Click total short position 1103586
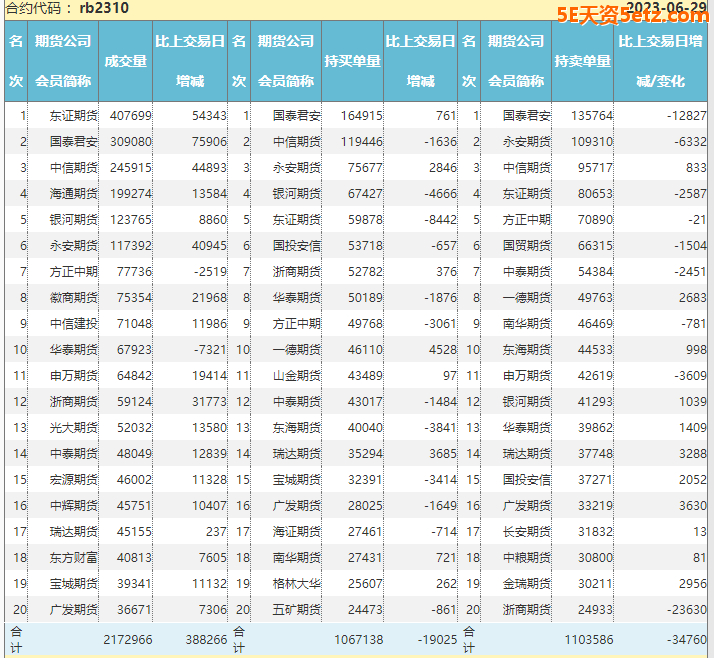Viewport: 714px width, 658px height. (x=589, y=640)
